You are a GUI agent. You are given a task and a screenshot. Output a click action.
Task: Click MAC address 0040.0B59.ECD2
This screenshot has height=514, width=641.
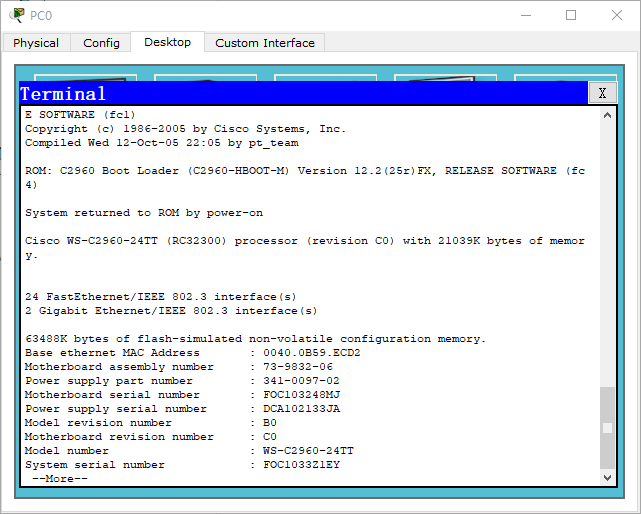[x=312, y=352]
